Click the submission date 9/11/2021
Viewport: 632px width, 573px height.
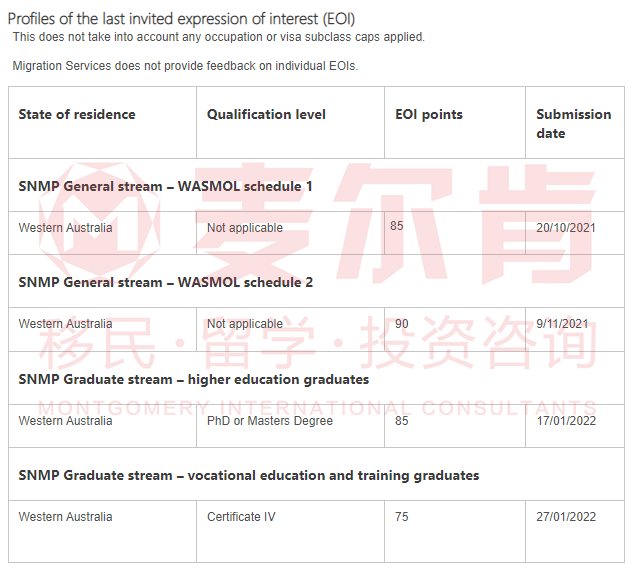(x=562, y=324)
